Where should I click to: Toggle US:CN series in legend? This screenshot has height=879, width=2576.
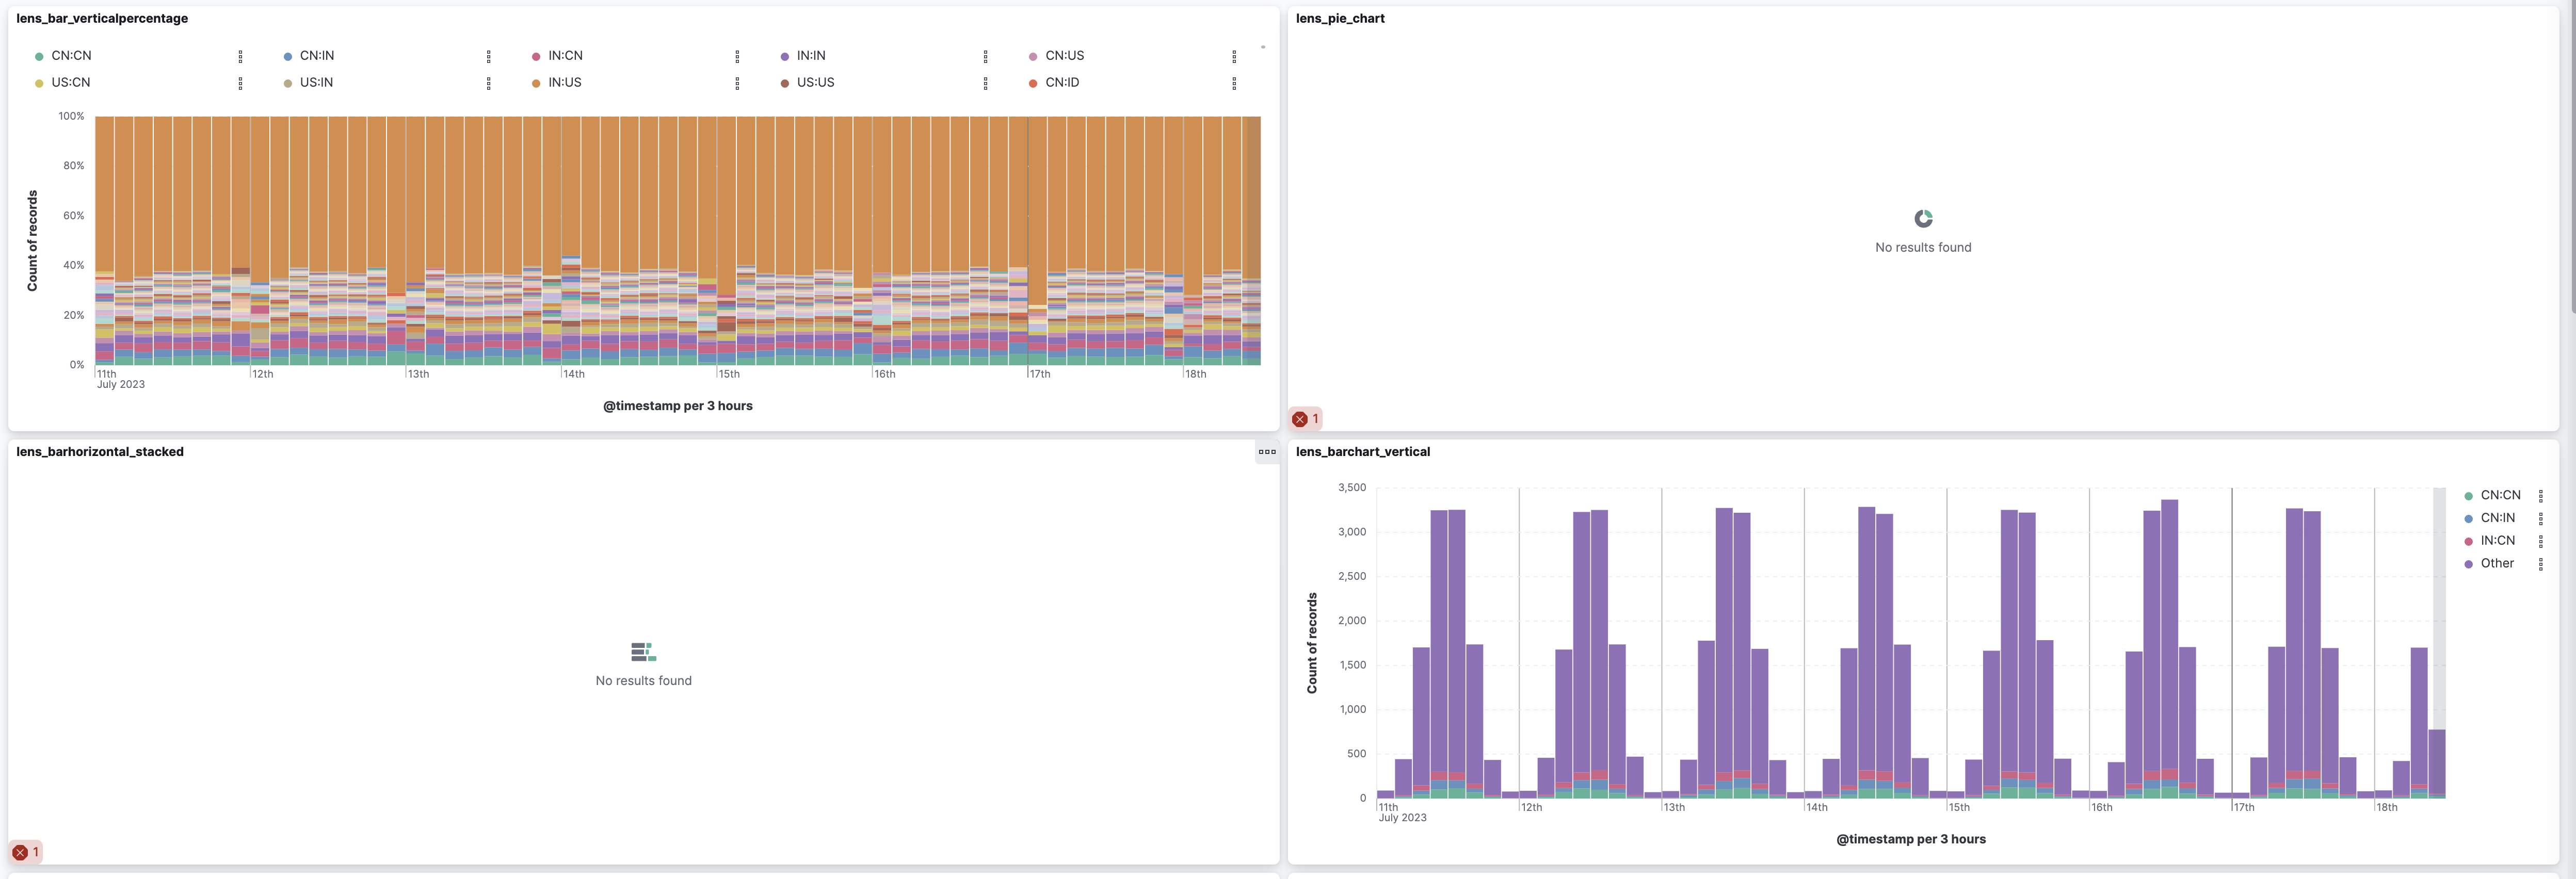[x=70, y=83]
